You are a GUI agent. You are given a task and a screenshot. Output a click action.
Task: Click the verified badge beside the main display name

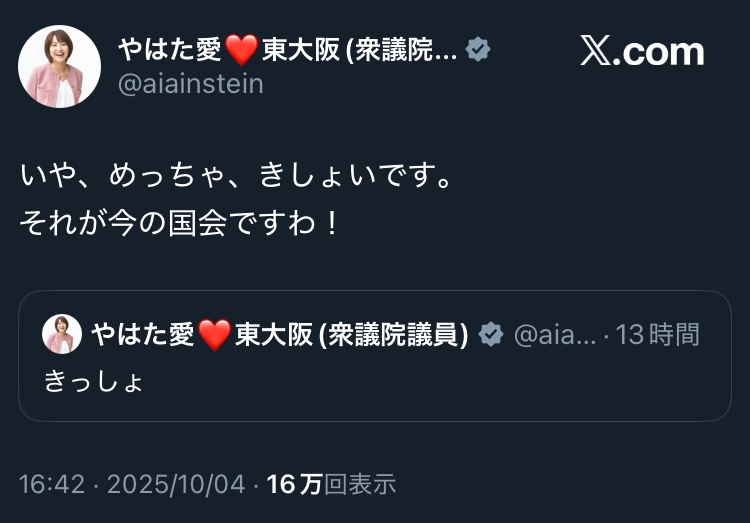pos(479,49)
